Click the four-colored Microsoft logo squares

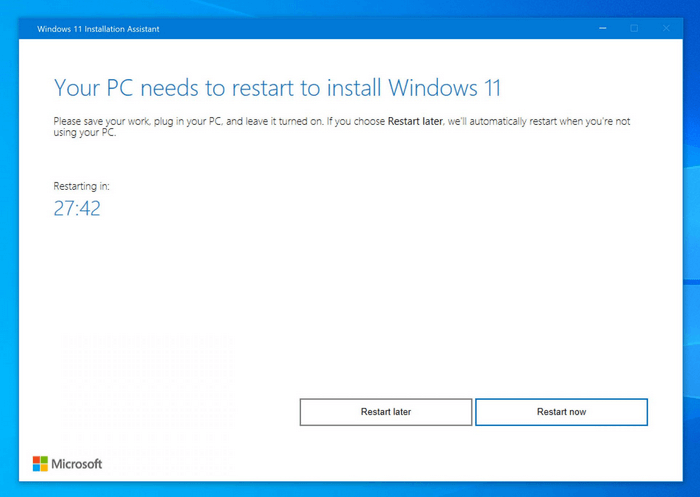coord(40,464)
